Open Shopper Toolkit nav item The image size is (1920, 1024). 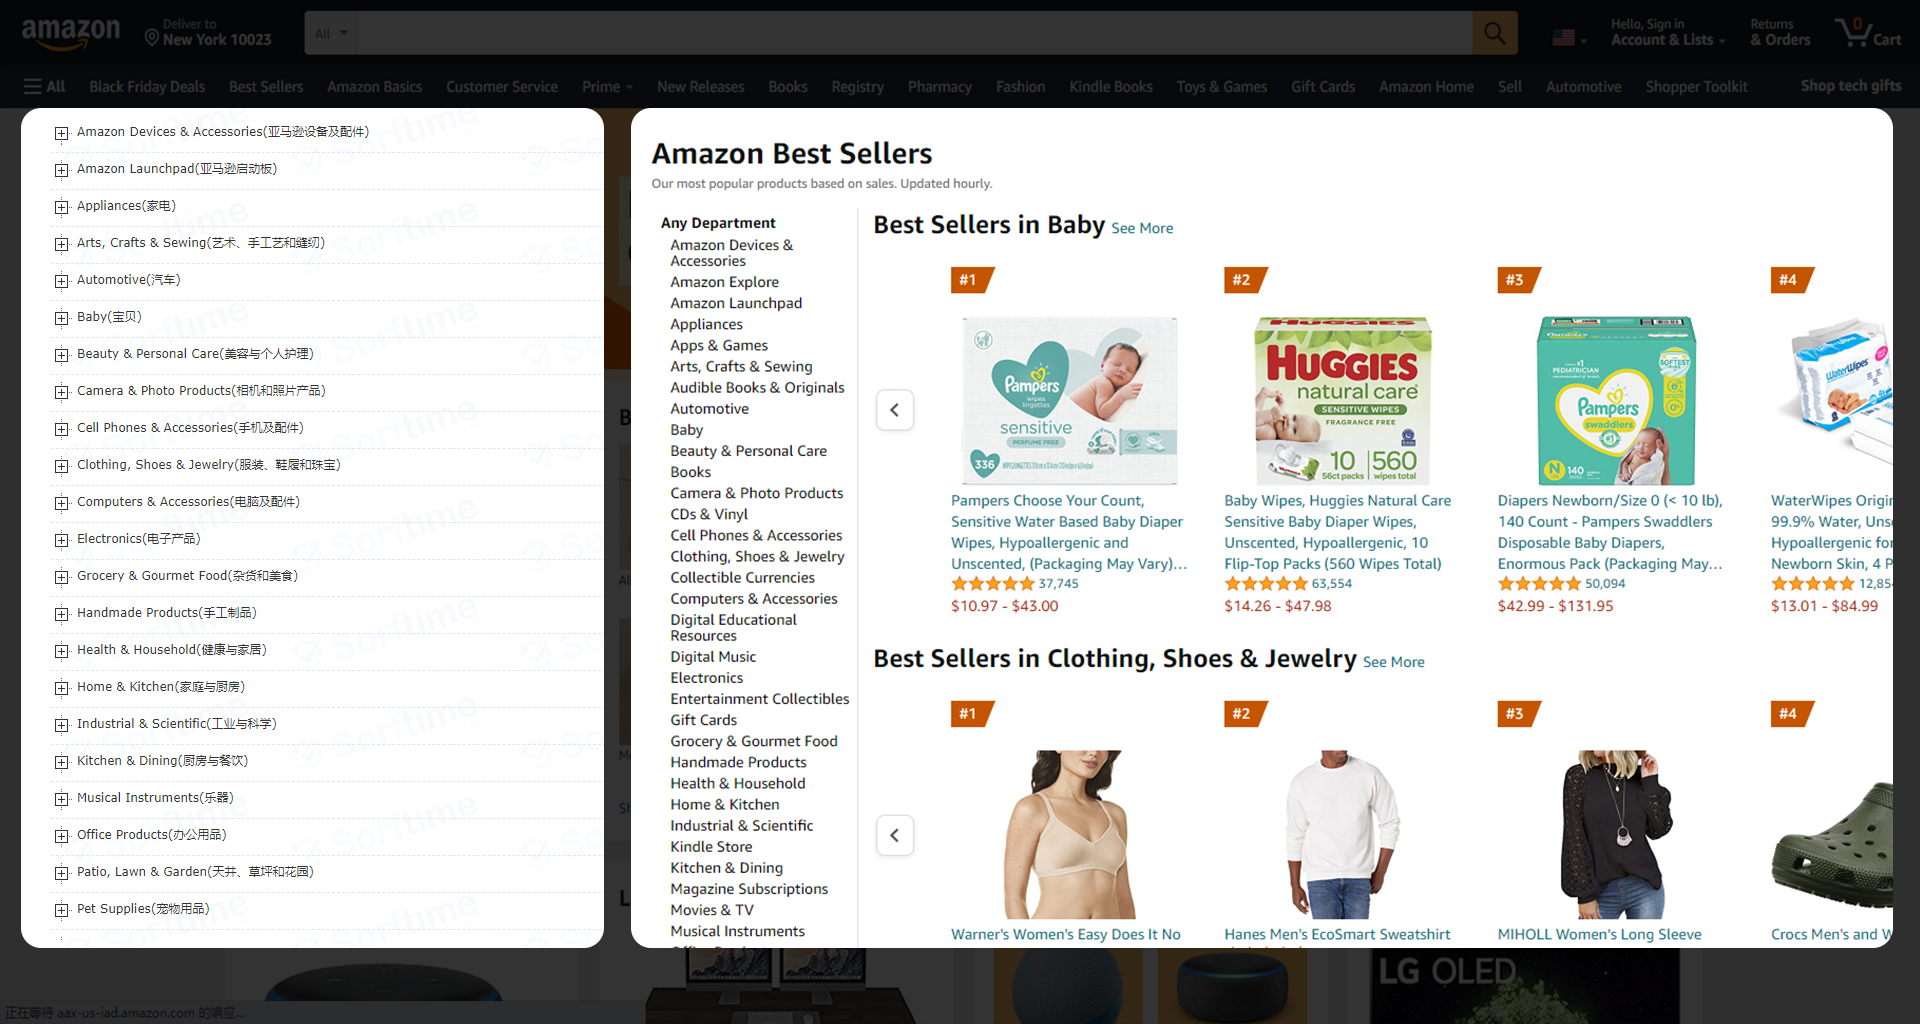(x=1696, y=87)
